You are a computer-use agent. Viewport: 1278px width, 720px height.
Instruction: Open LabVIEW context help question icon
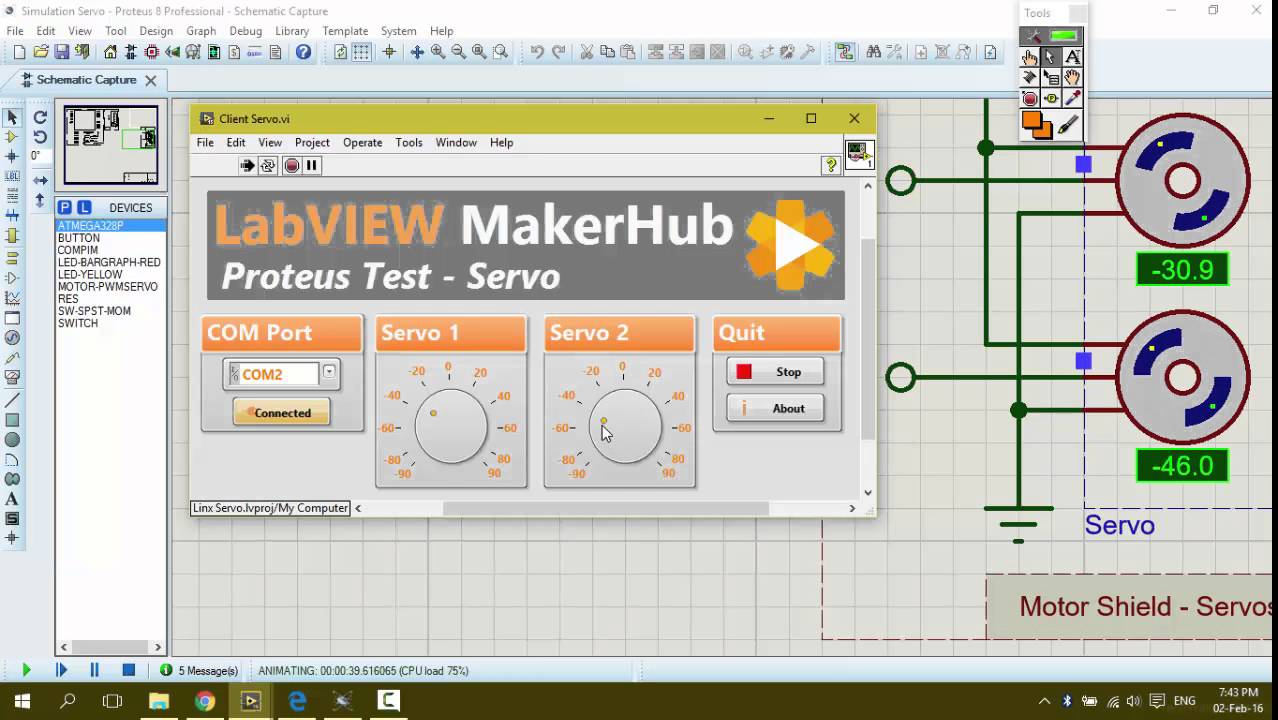[830, 166]
